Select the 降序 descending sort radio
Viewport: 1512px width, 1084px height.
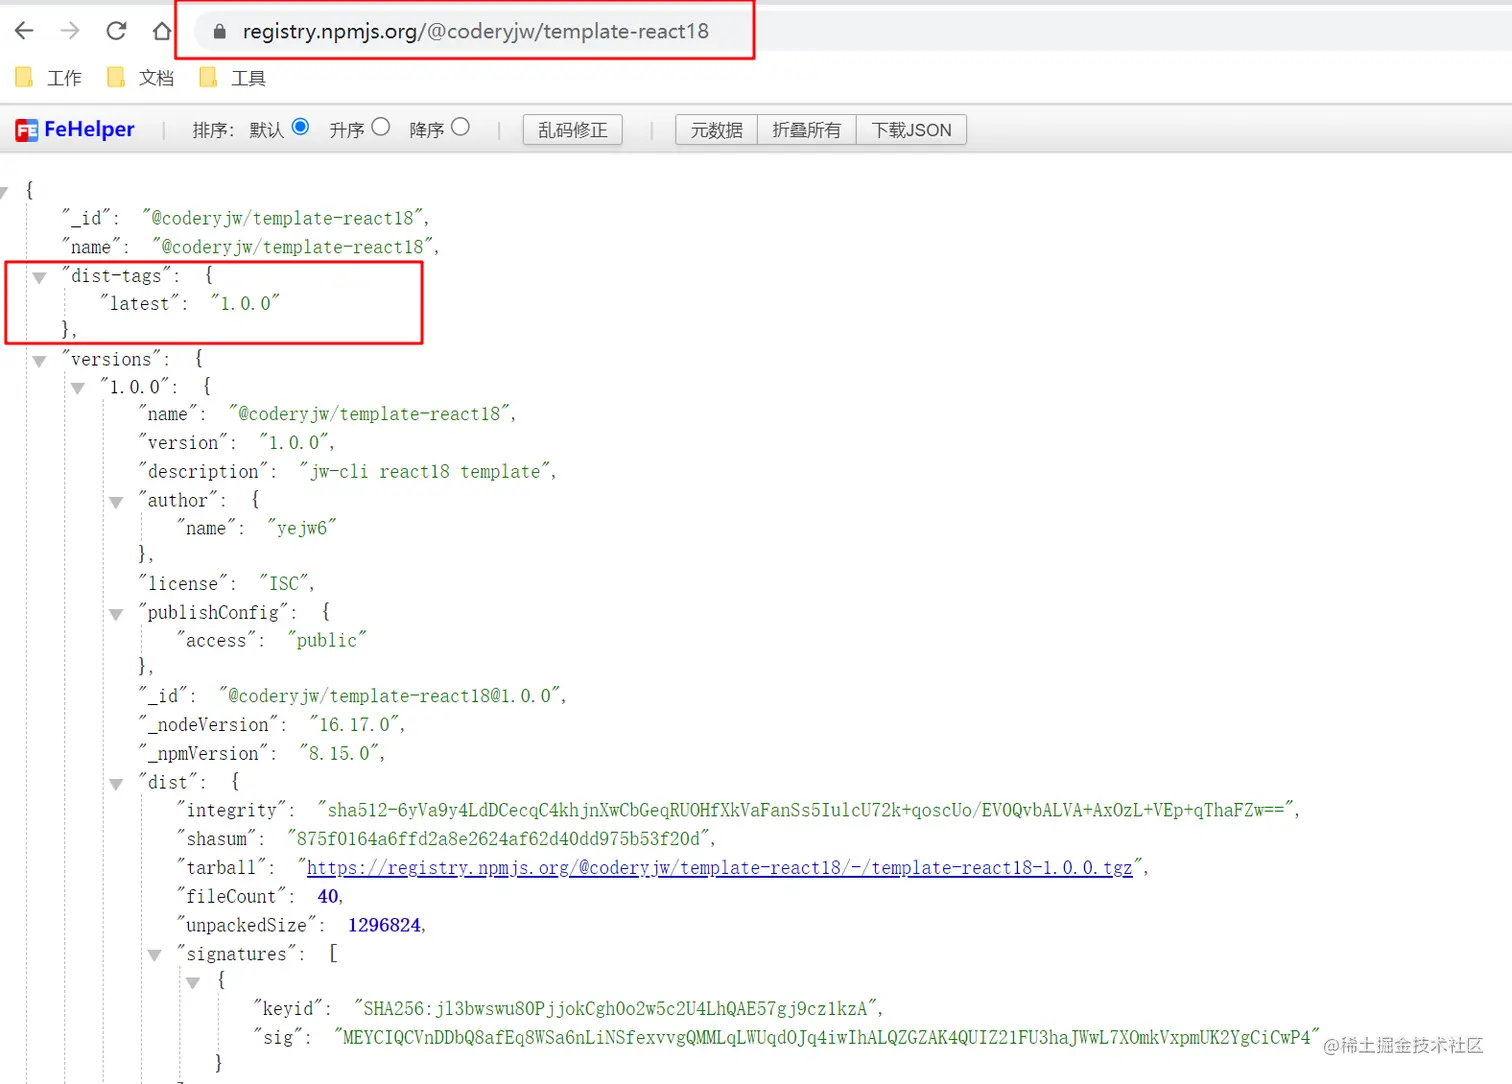pos(460,127)
